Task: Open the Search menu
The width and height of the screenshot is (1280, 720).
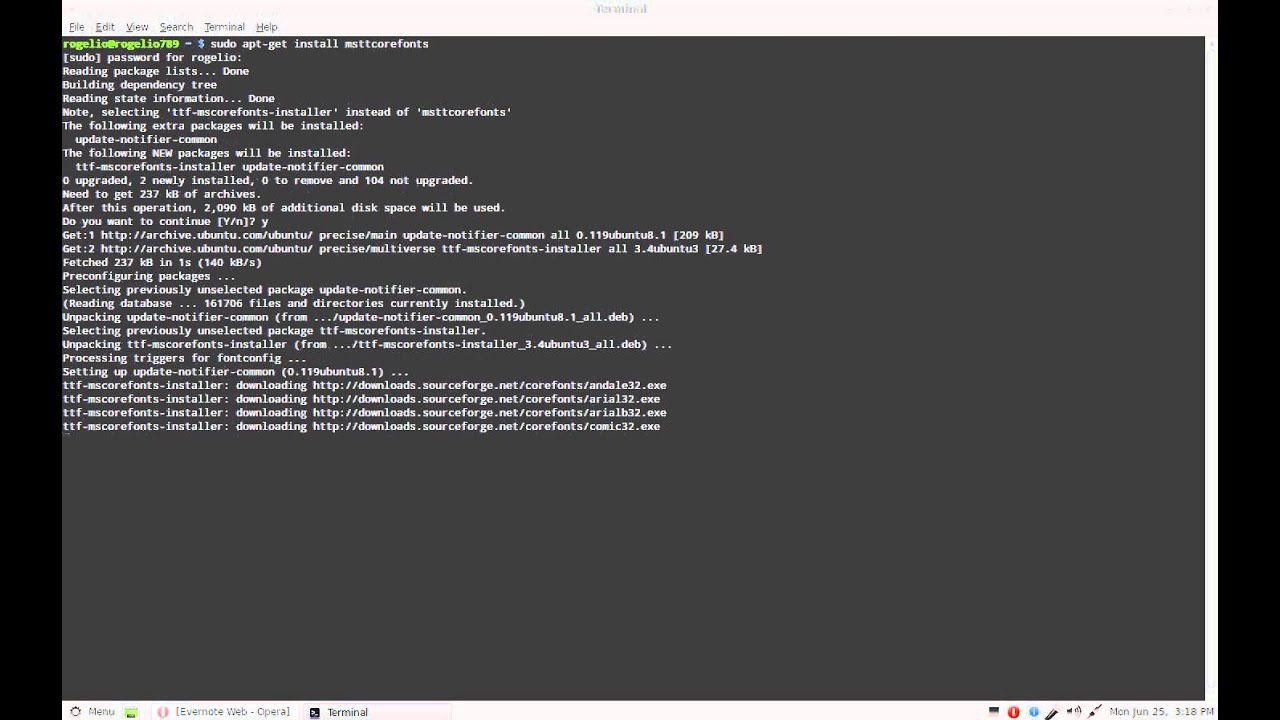Action: pos(176,27)
